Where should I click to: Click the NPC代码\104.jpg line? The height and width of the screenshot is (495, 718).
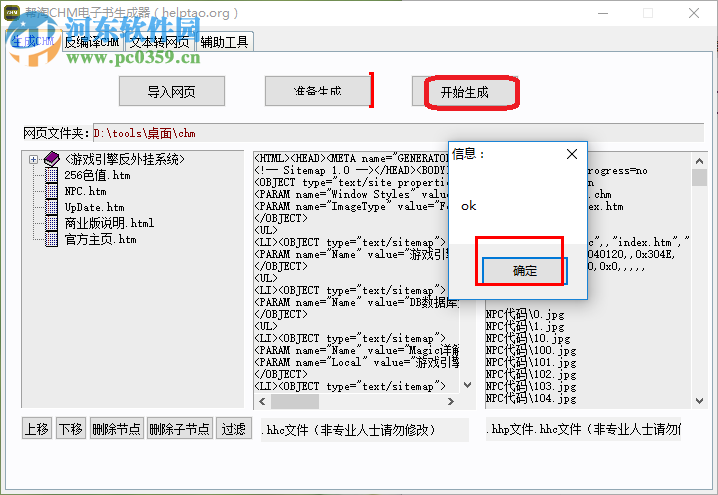pyautogui.click(x=531, y=398)
